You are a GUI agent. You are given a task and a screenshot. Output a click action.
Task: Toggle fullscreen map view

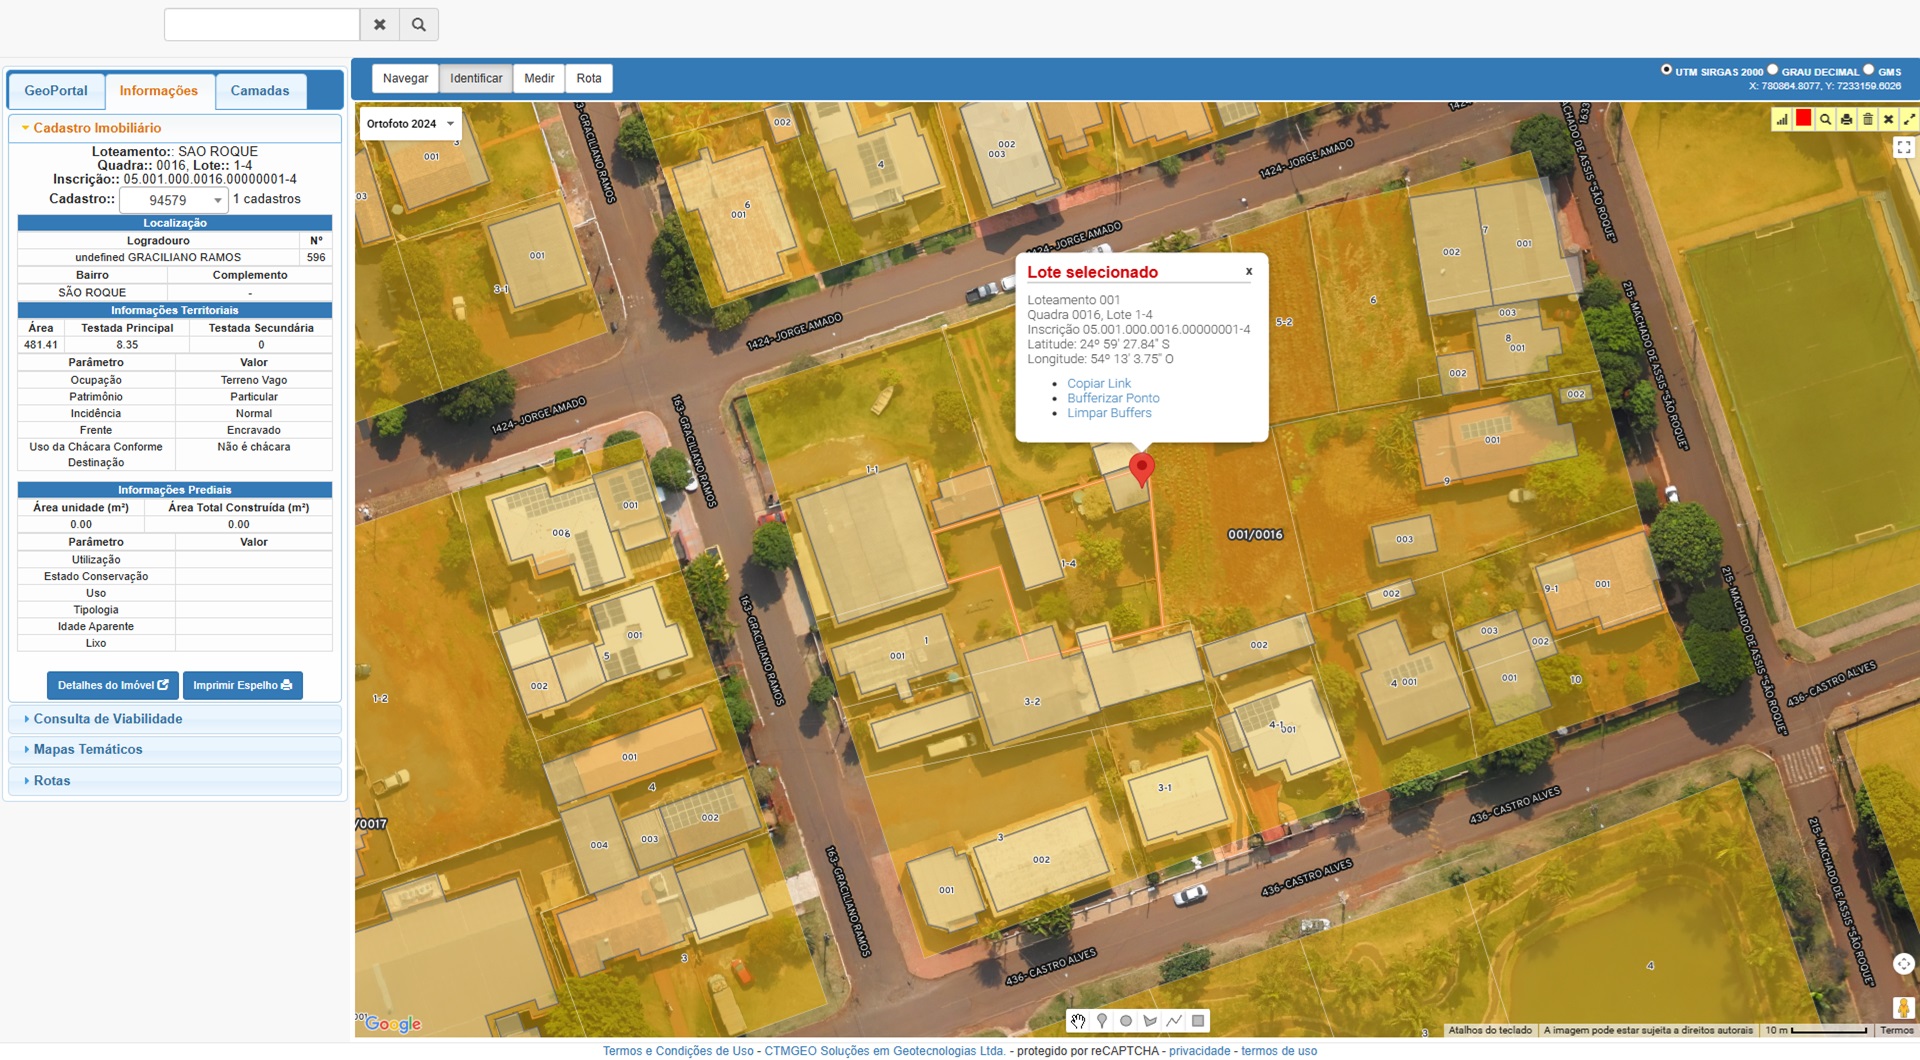point(1904,148)
